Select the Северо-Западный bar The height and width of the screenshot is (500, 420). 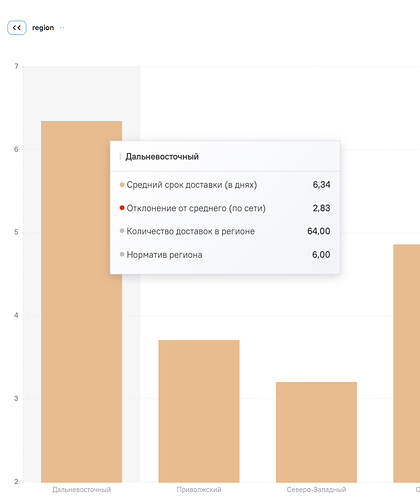pos(316,432)
